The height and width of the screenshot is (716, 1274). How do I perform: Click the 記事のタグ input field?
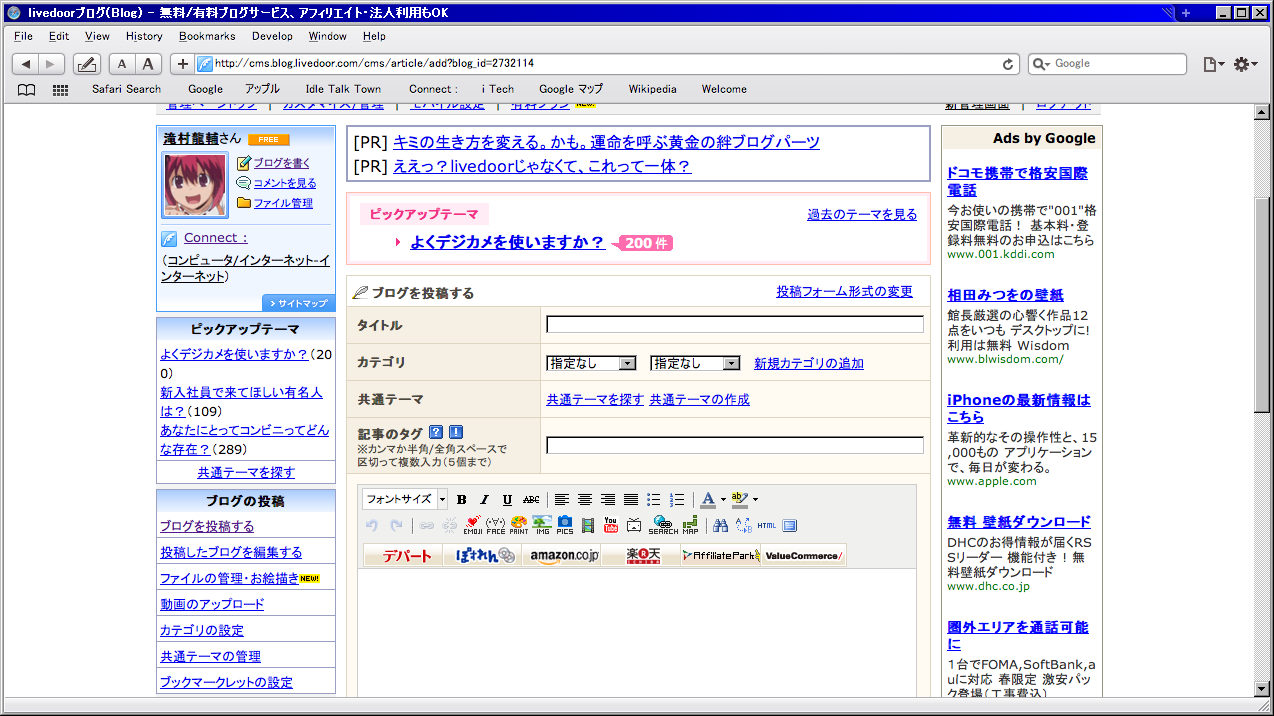[x=735, y=445]
